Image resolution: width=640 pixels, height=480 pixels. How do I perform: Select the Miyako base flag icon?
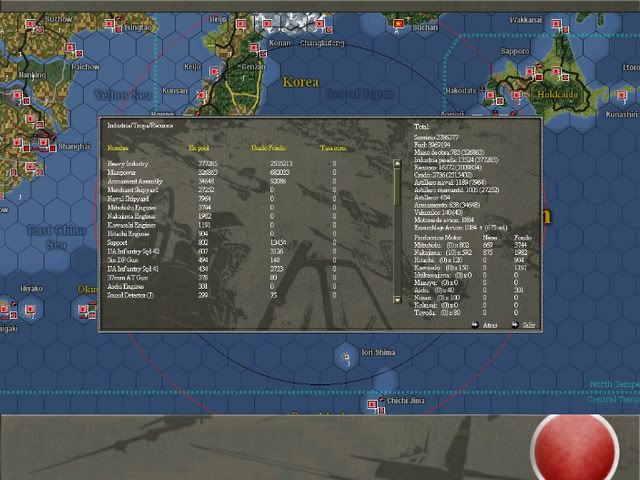(x=30, y=309)
